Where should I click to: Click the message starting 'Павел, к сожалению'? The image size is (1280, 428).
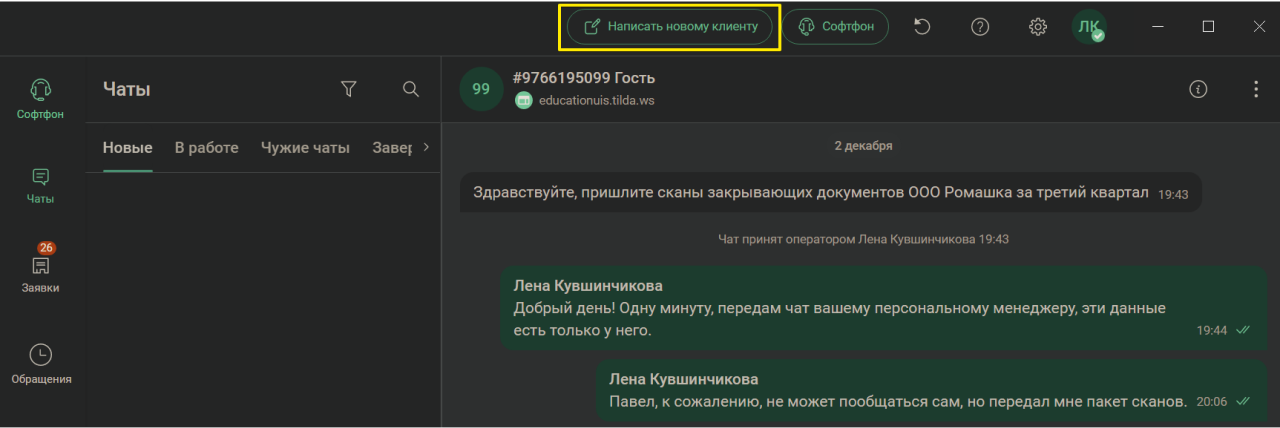(x=929, y=391)
